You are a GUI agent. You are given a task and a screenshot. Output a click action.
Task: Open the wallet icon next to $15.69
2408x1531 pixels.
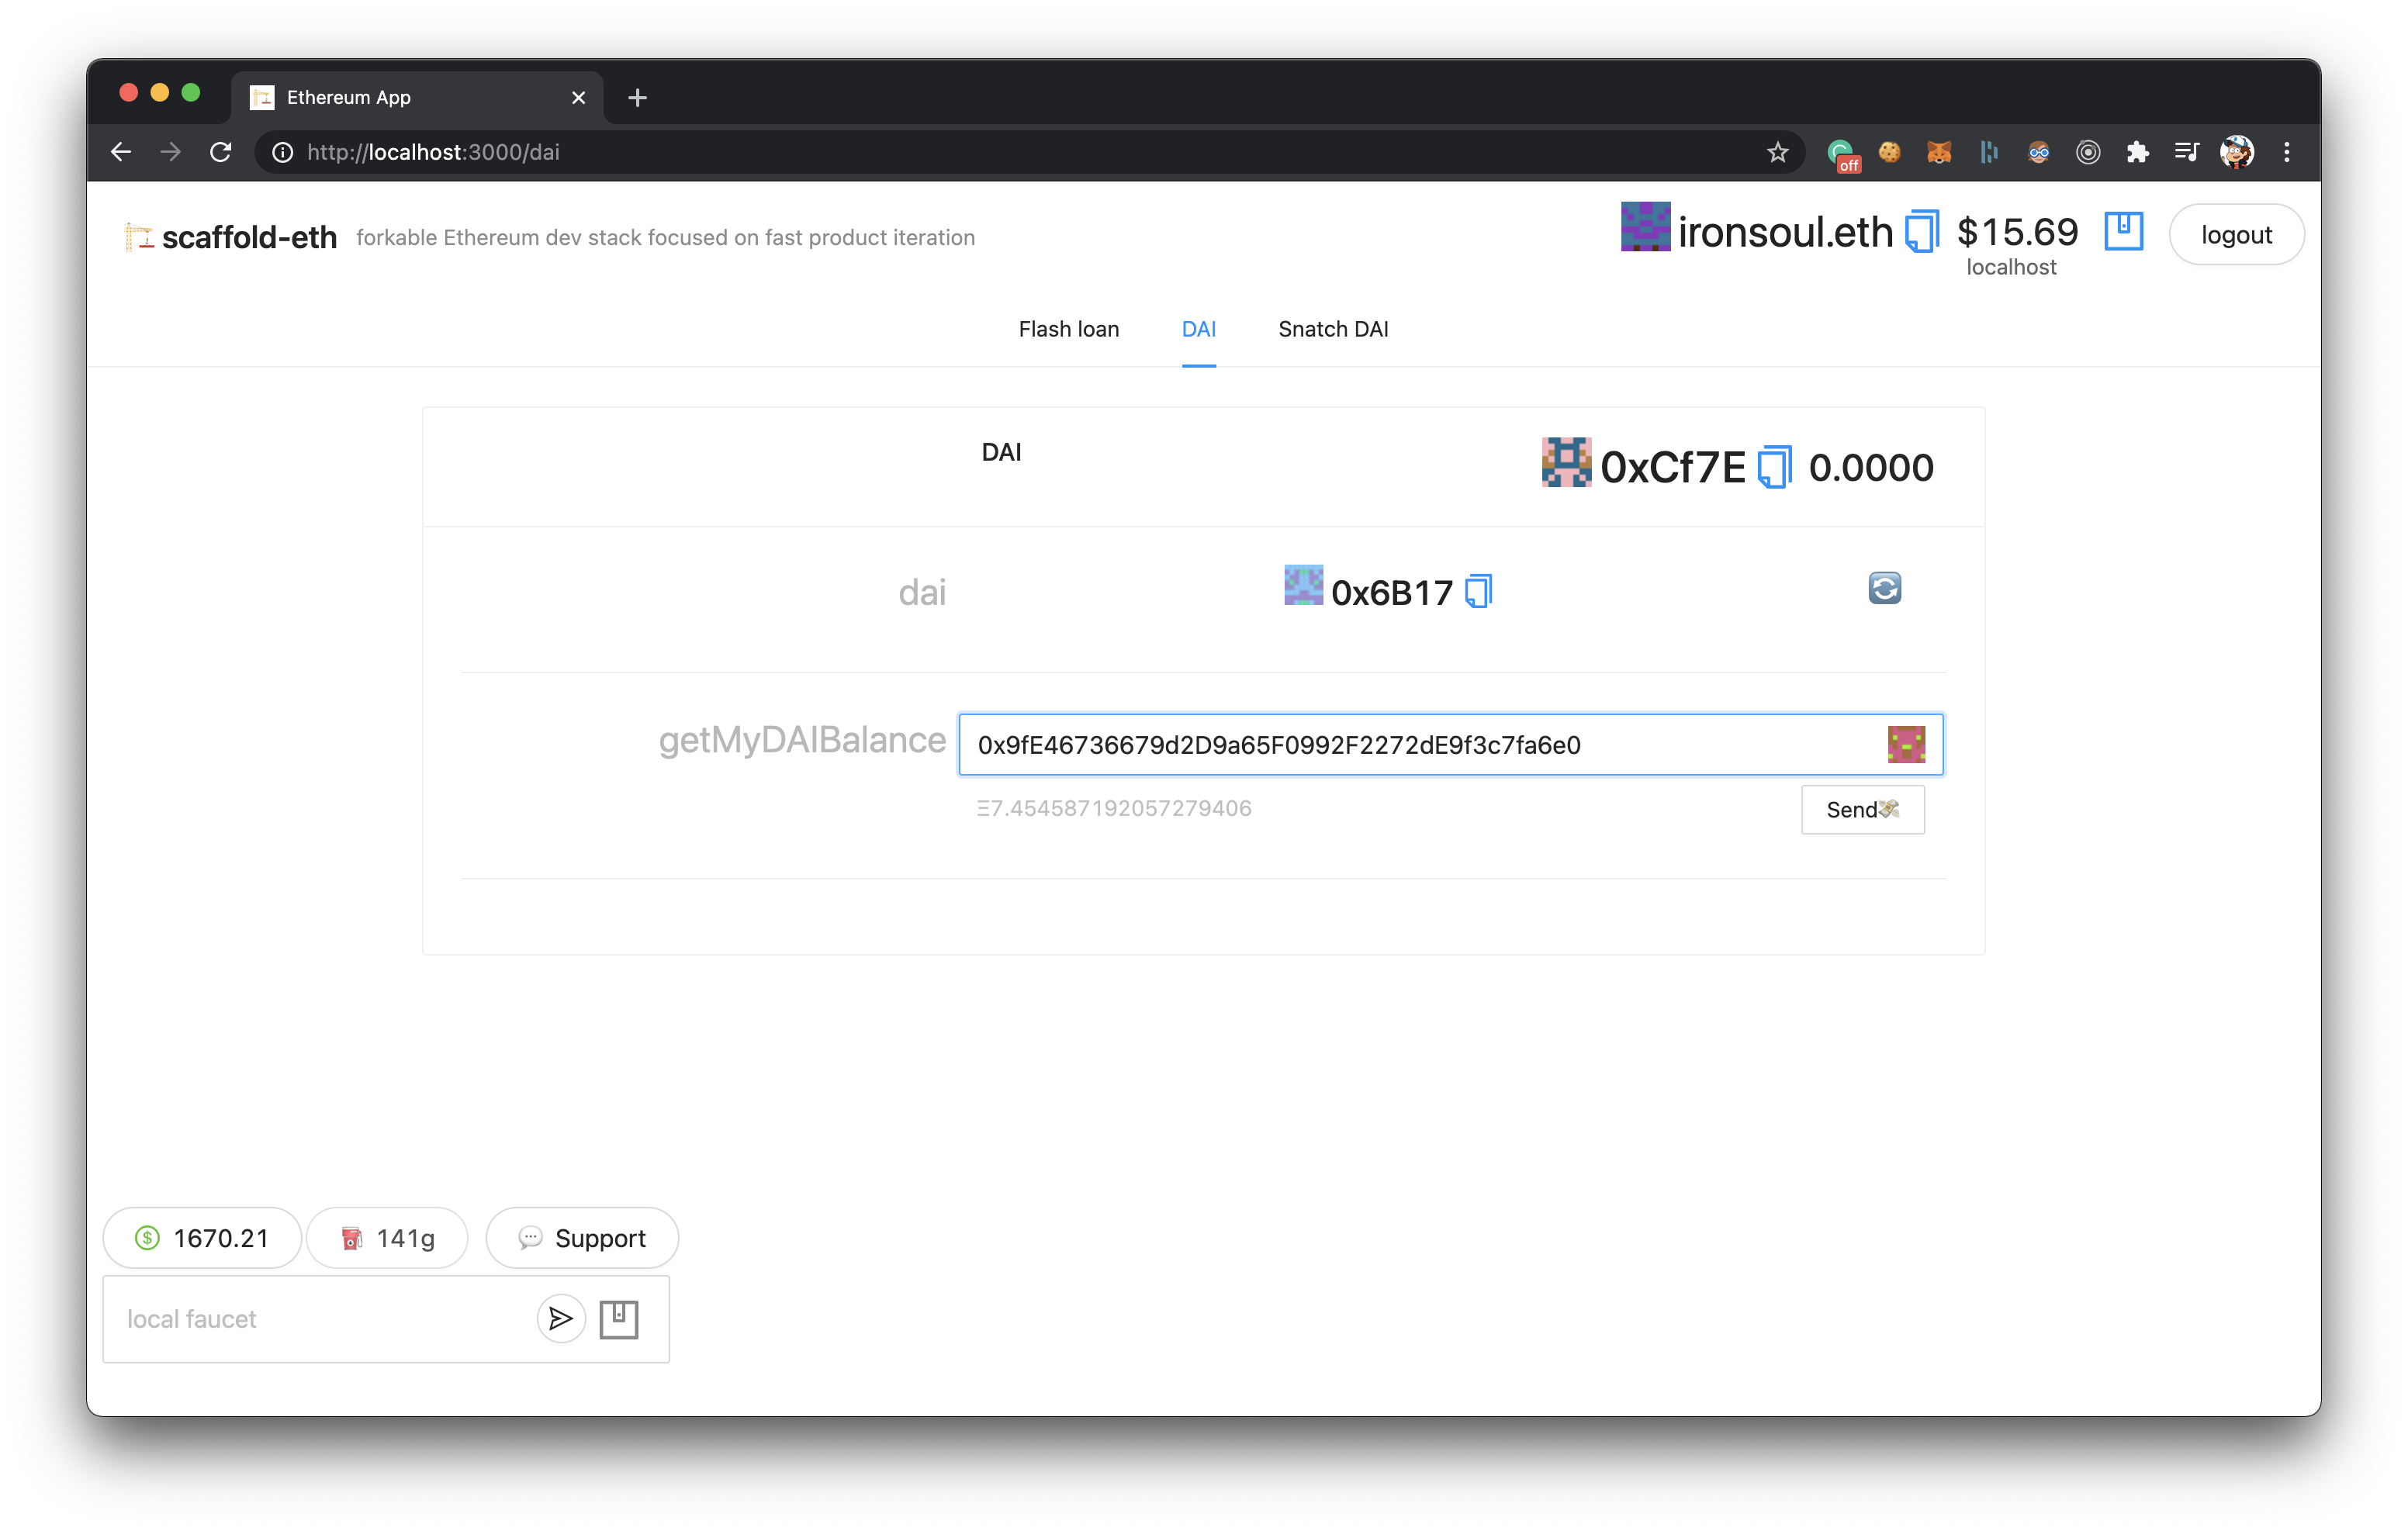[x=2123, y=232]
